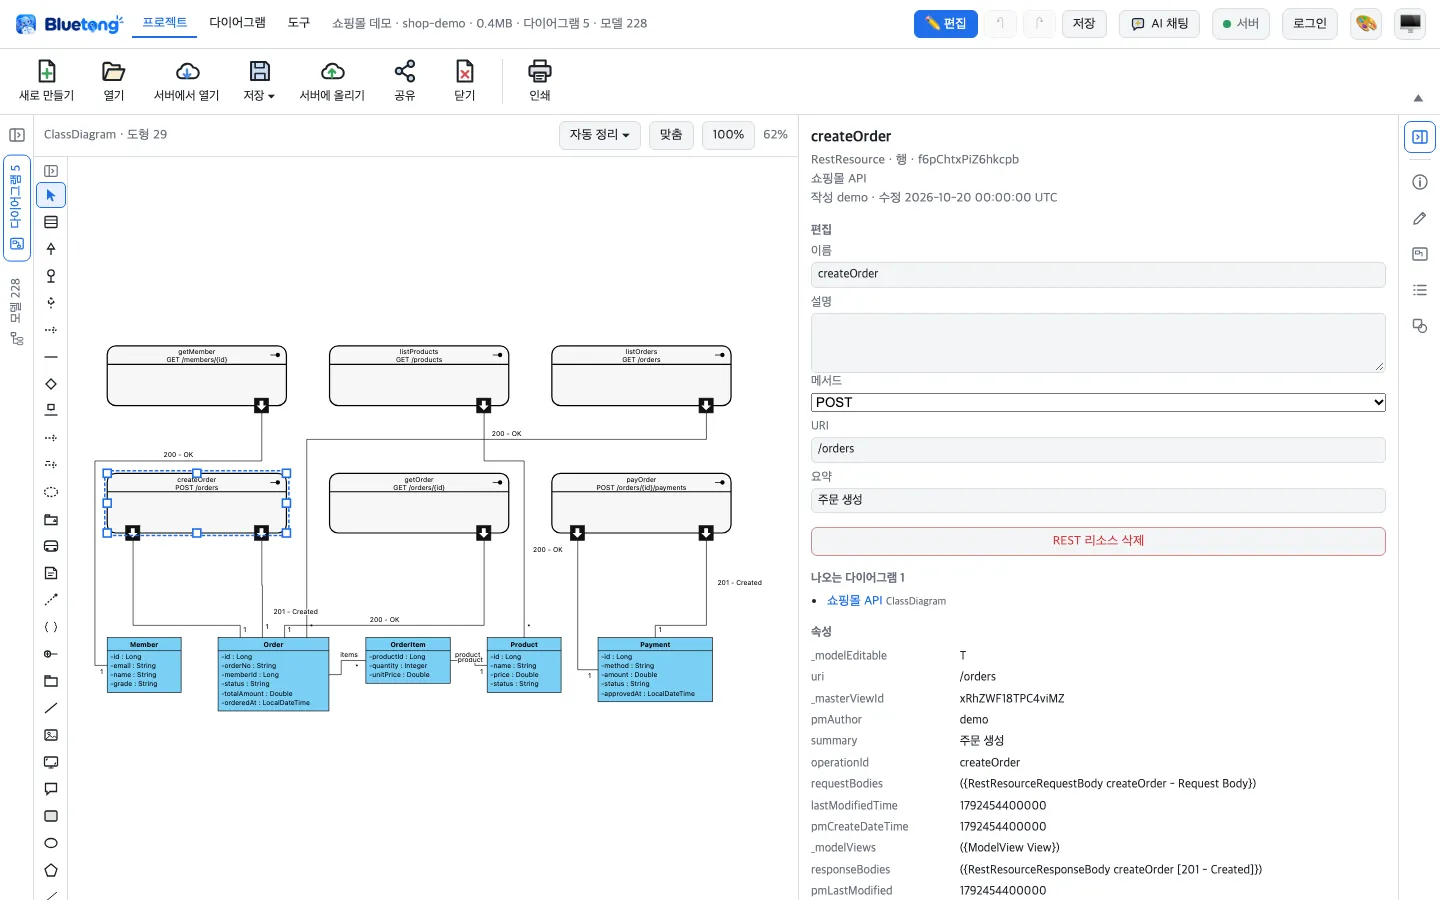The image size is (1440, 900).
Task: Upload using the 서버에 올리기 icon
Action: pos(332,71)
